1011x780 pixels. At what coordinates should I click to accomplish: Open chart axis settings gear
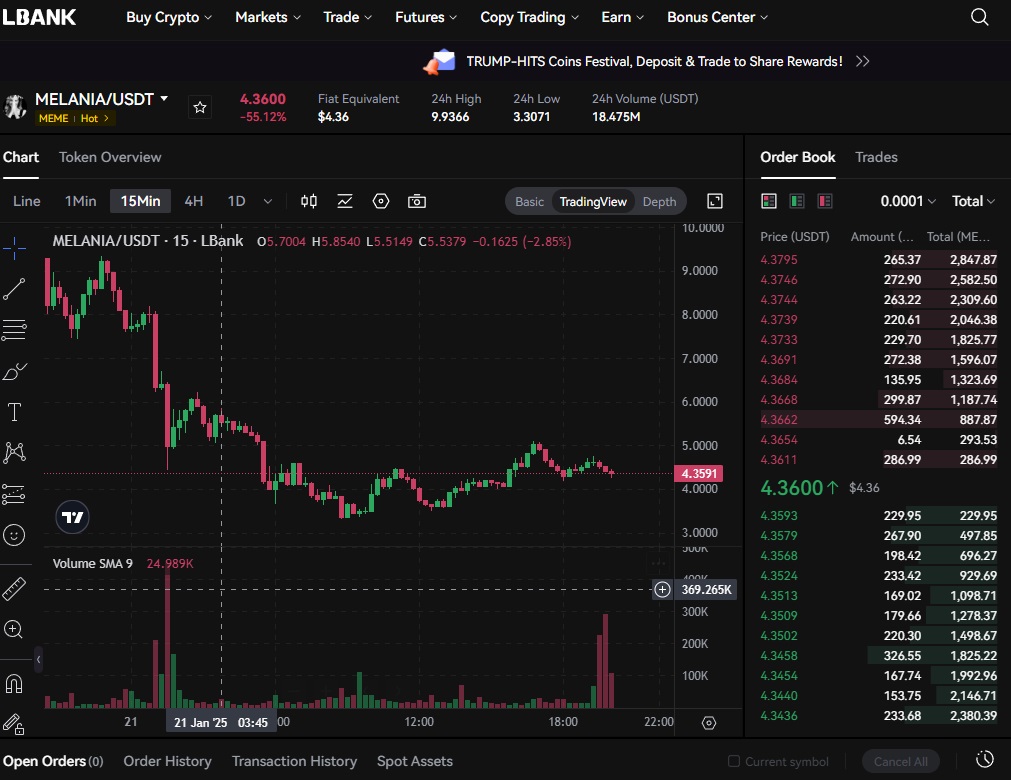tap(709, 723)
